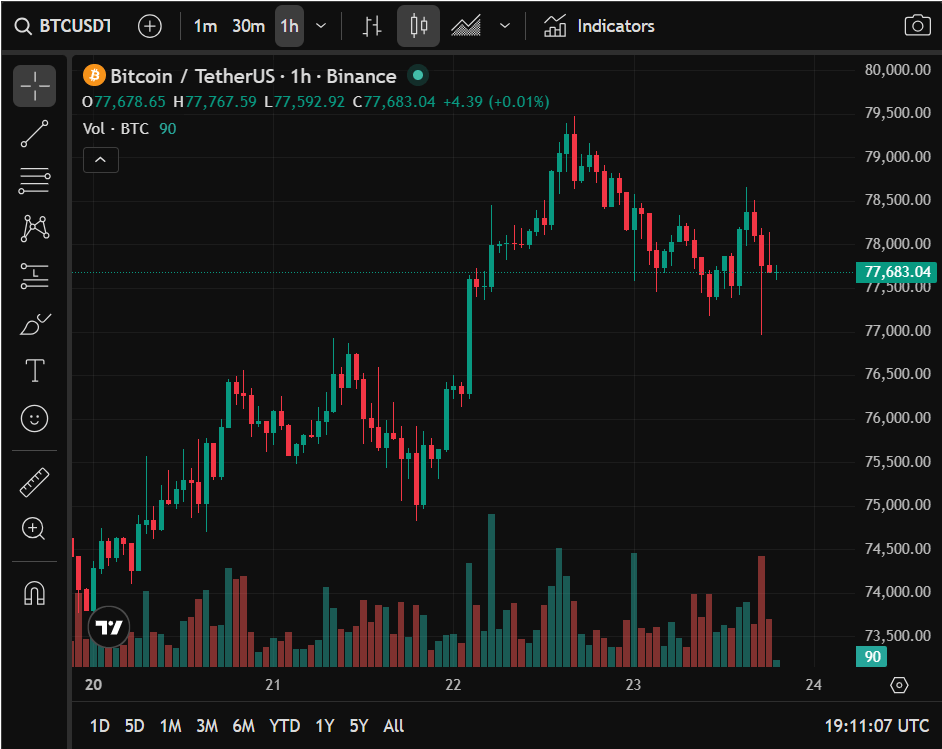Select the Long Position forecasting tool
Screen dimensions: 942x749
pos(35,276)
